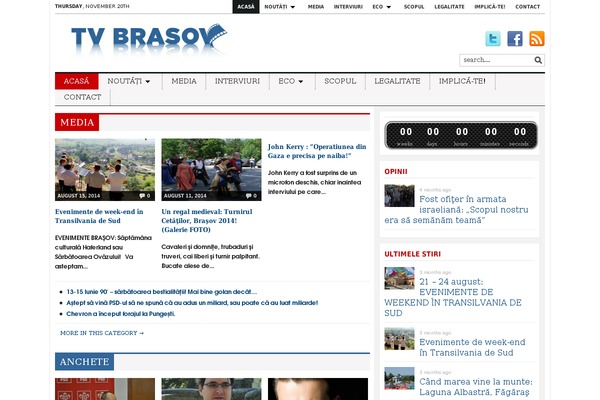Open Aștept să vină PSD-ul link
This screenshot has height=400, width=600.
[192, 303]
